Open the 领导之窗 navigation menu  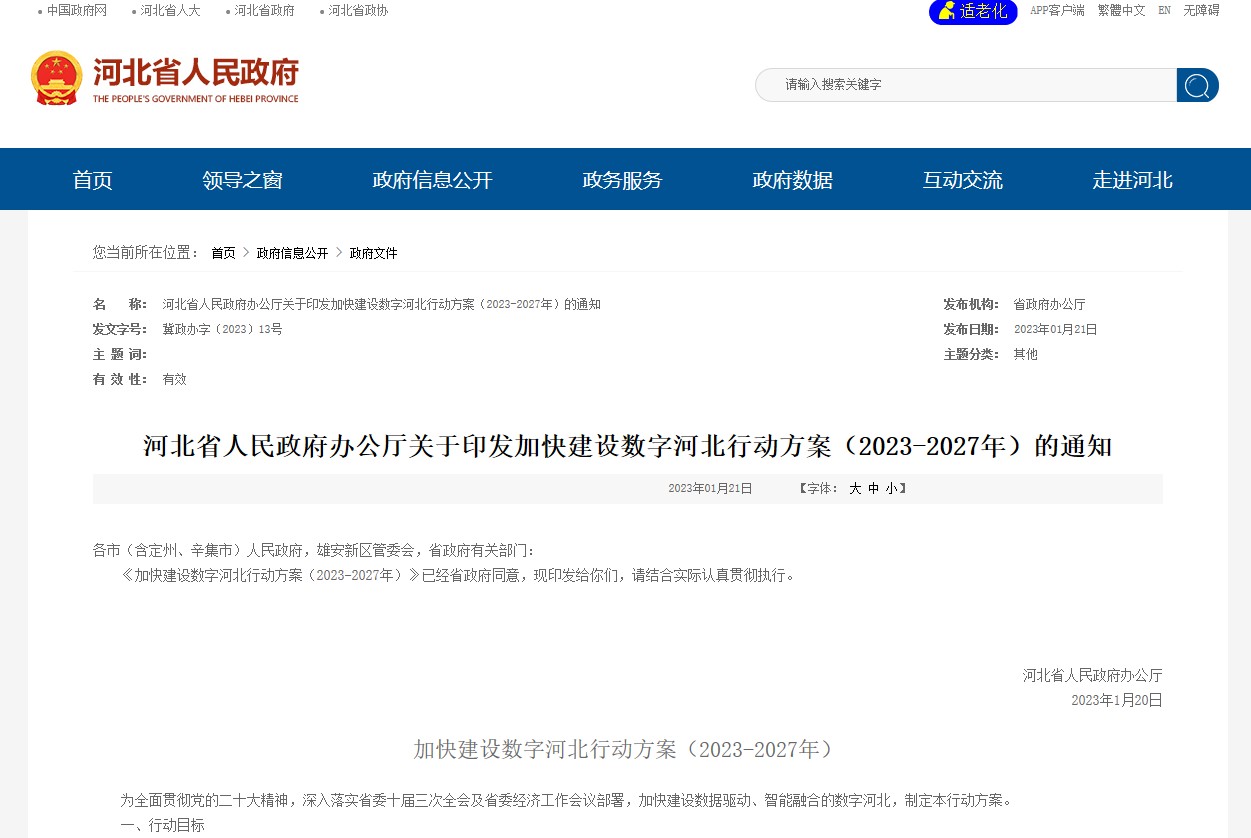[242, 180]
